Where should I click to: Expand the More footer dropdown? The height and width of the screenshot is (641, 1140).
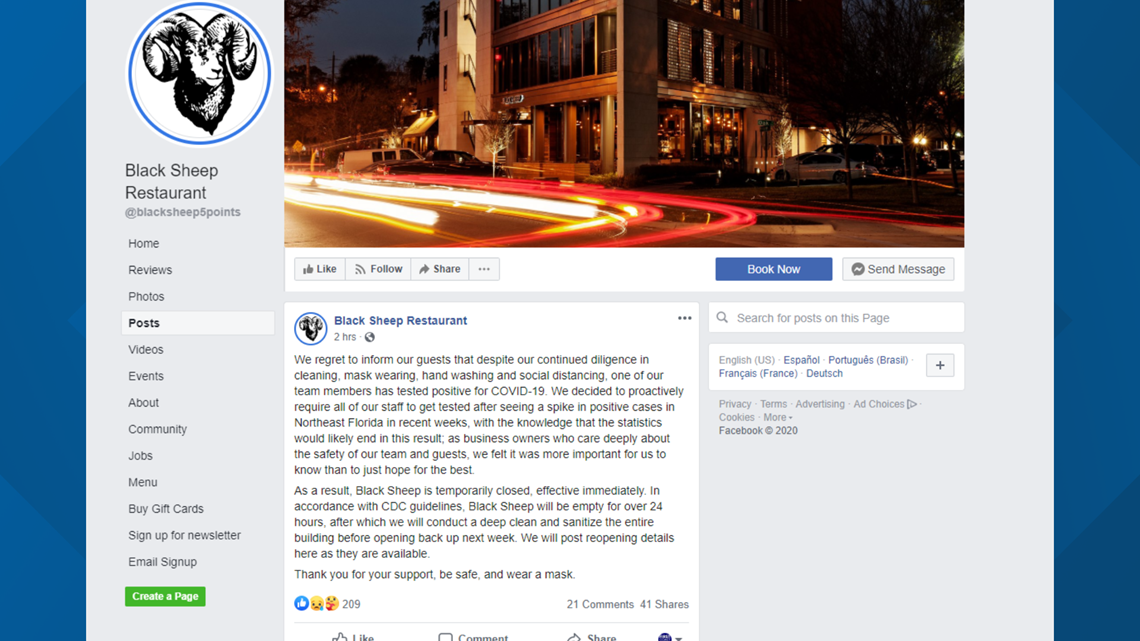click(777, 417)
